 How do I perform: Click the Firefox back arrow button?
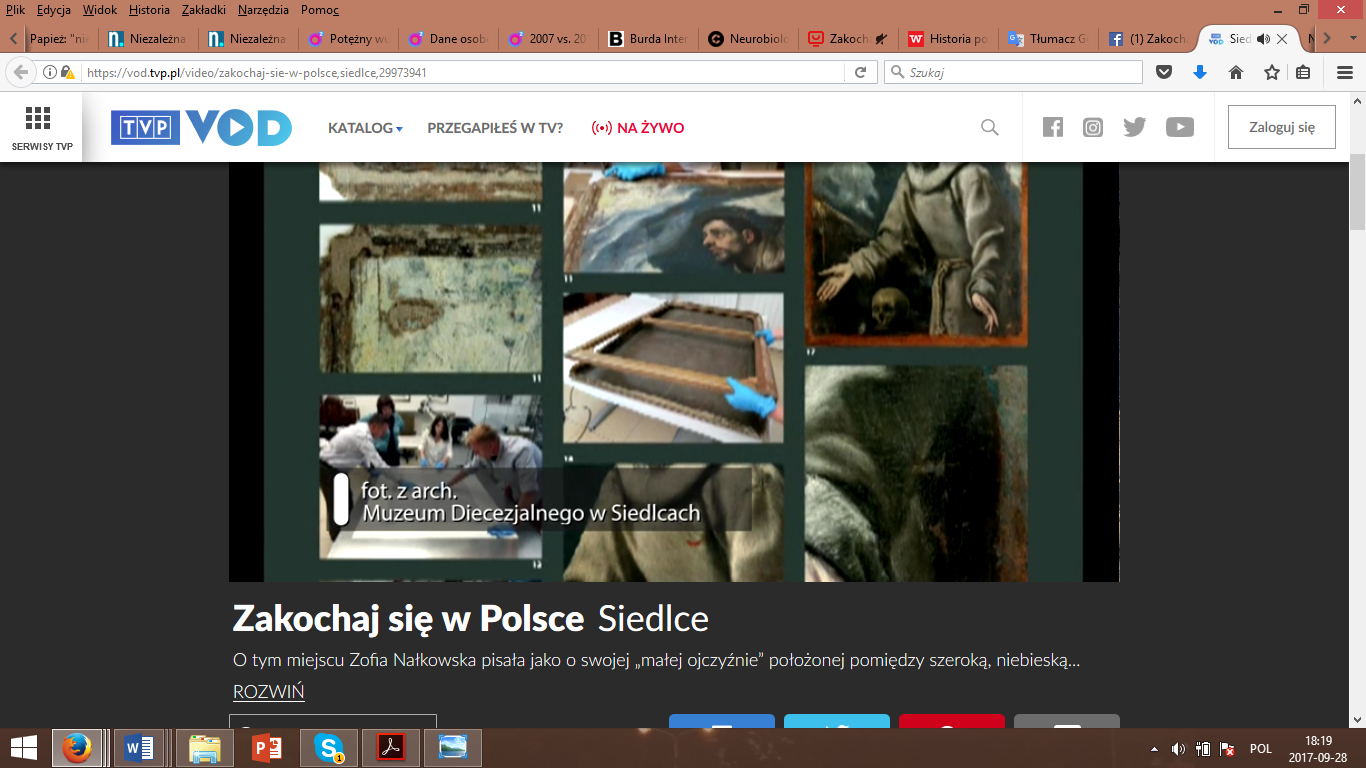tap(21, 72)
